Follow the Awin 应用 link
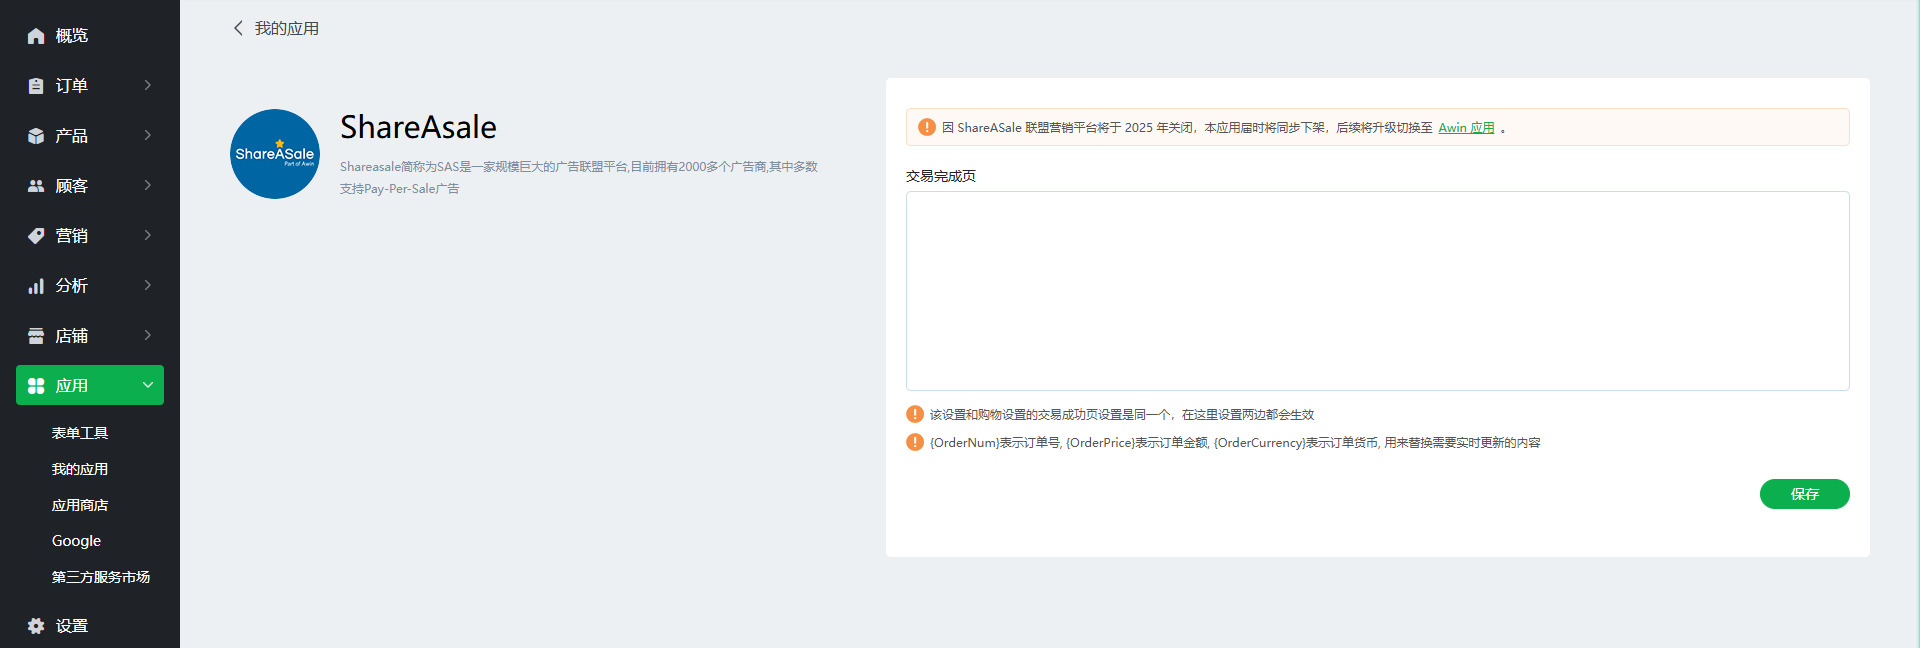Screen dimensions: 1920x648 [x=1466, y=128]
